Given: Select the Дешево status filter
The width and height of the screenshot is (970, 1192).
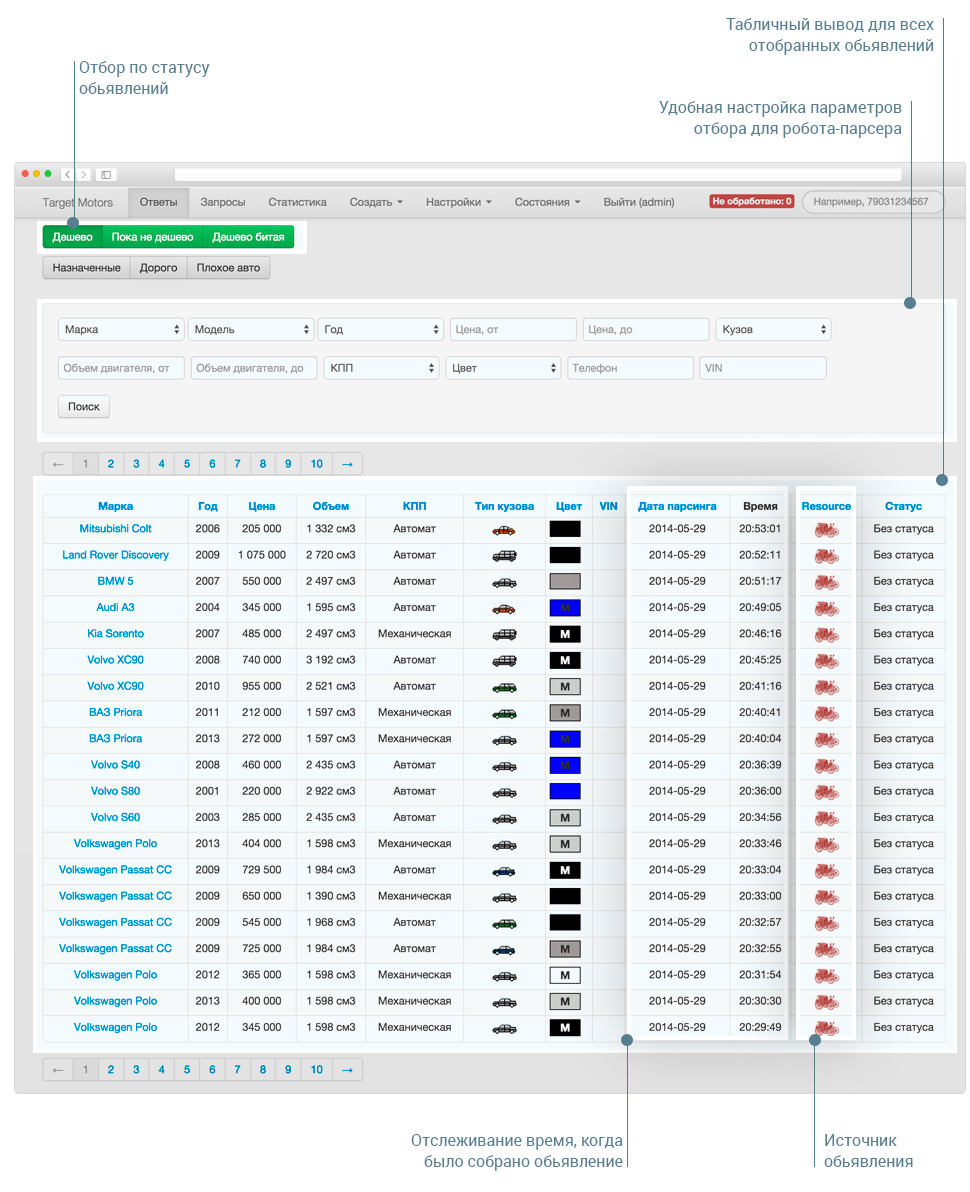Looking at the screenshot, I should click(72, 237).
